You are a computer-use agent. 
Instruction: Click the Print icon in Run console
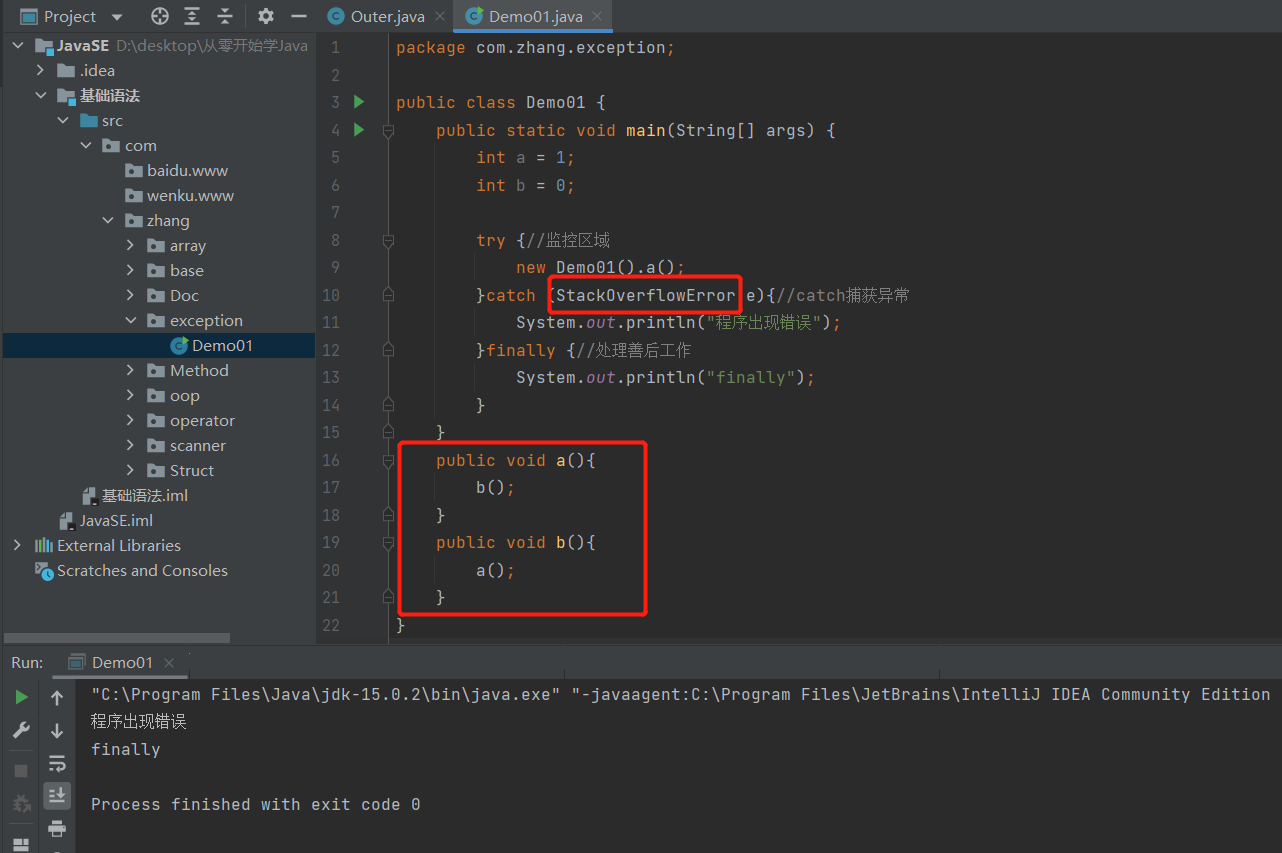(57, 828)
